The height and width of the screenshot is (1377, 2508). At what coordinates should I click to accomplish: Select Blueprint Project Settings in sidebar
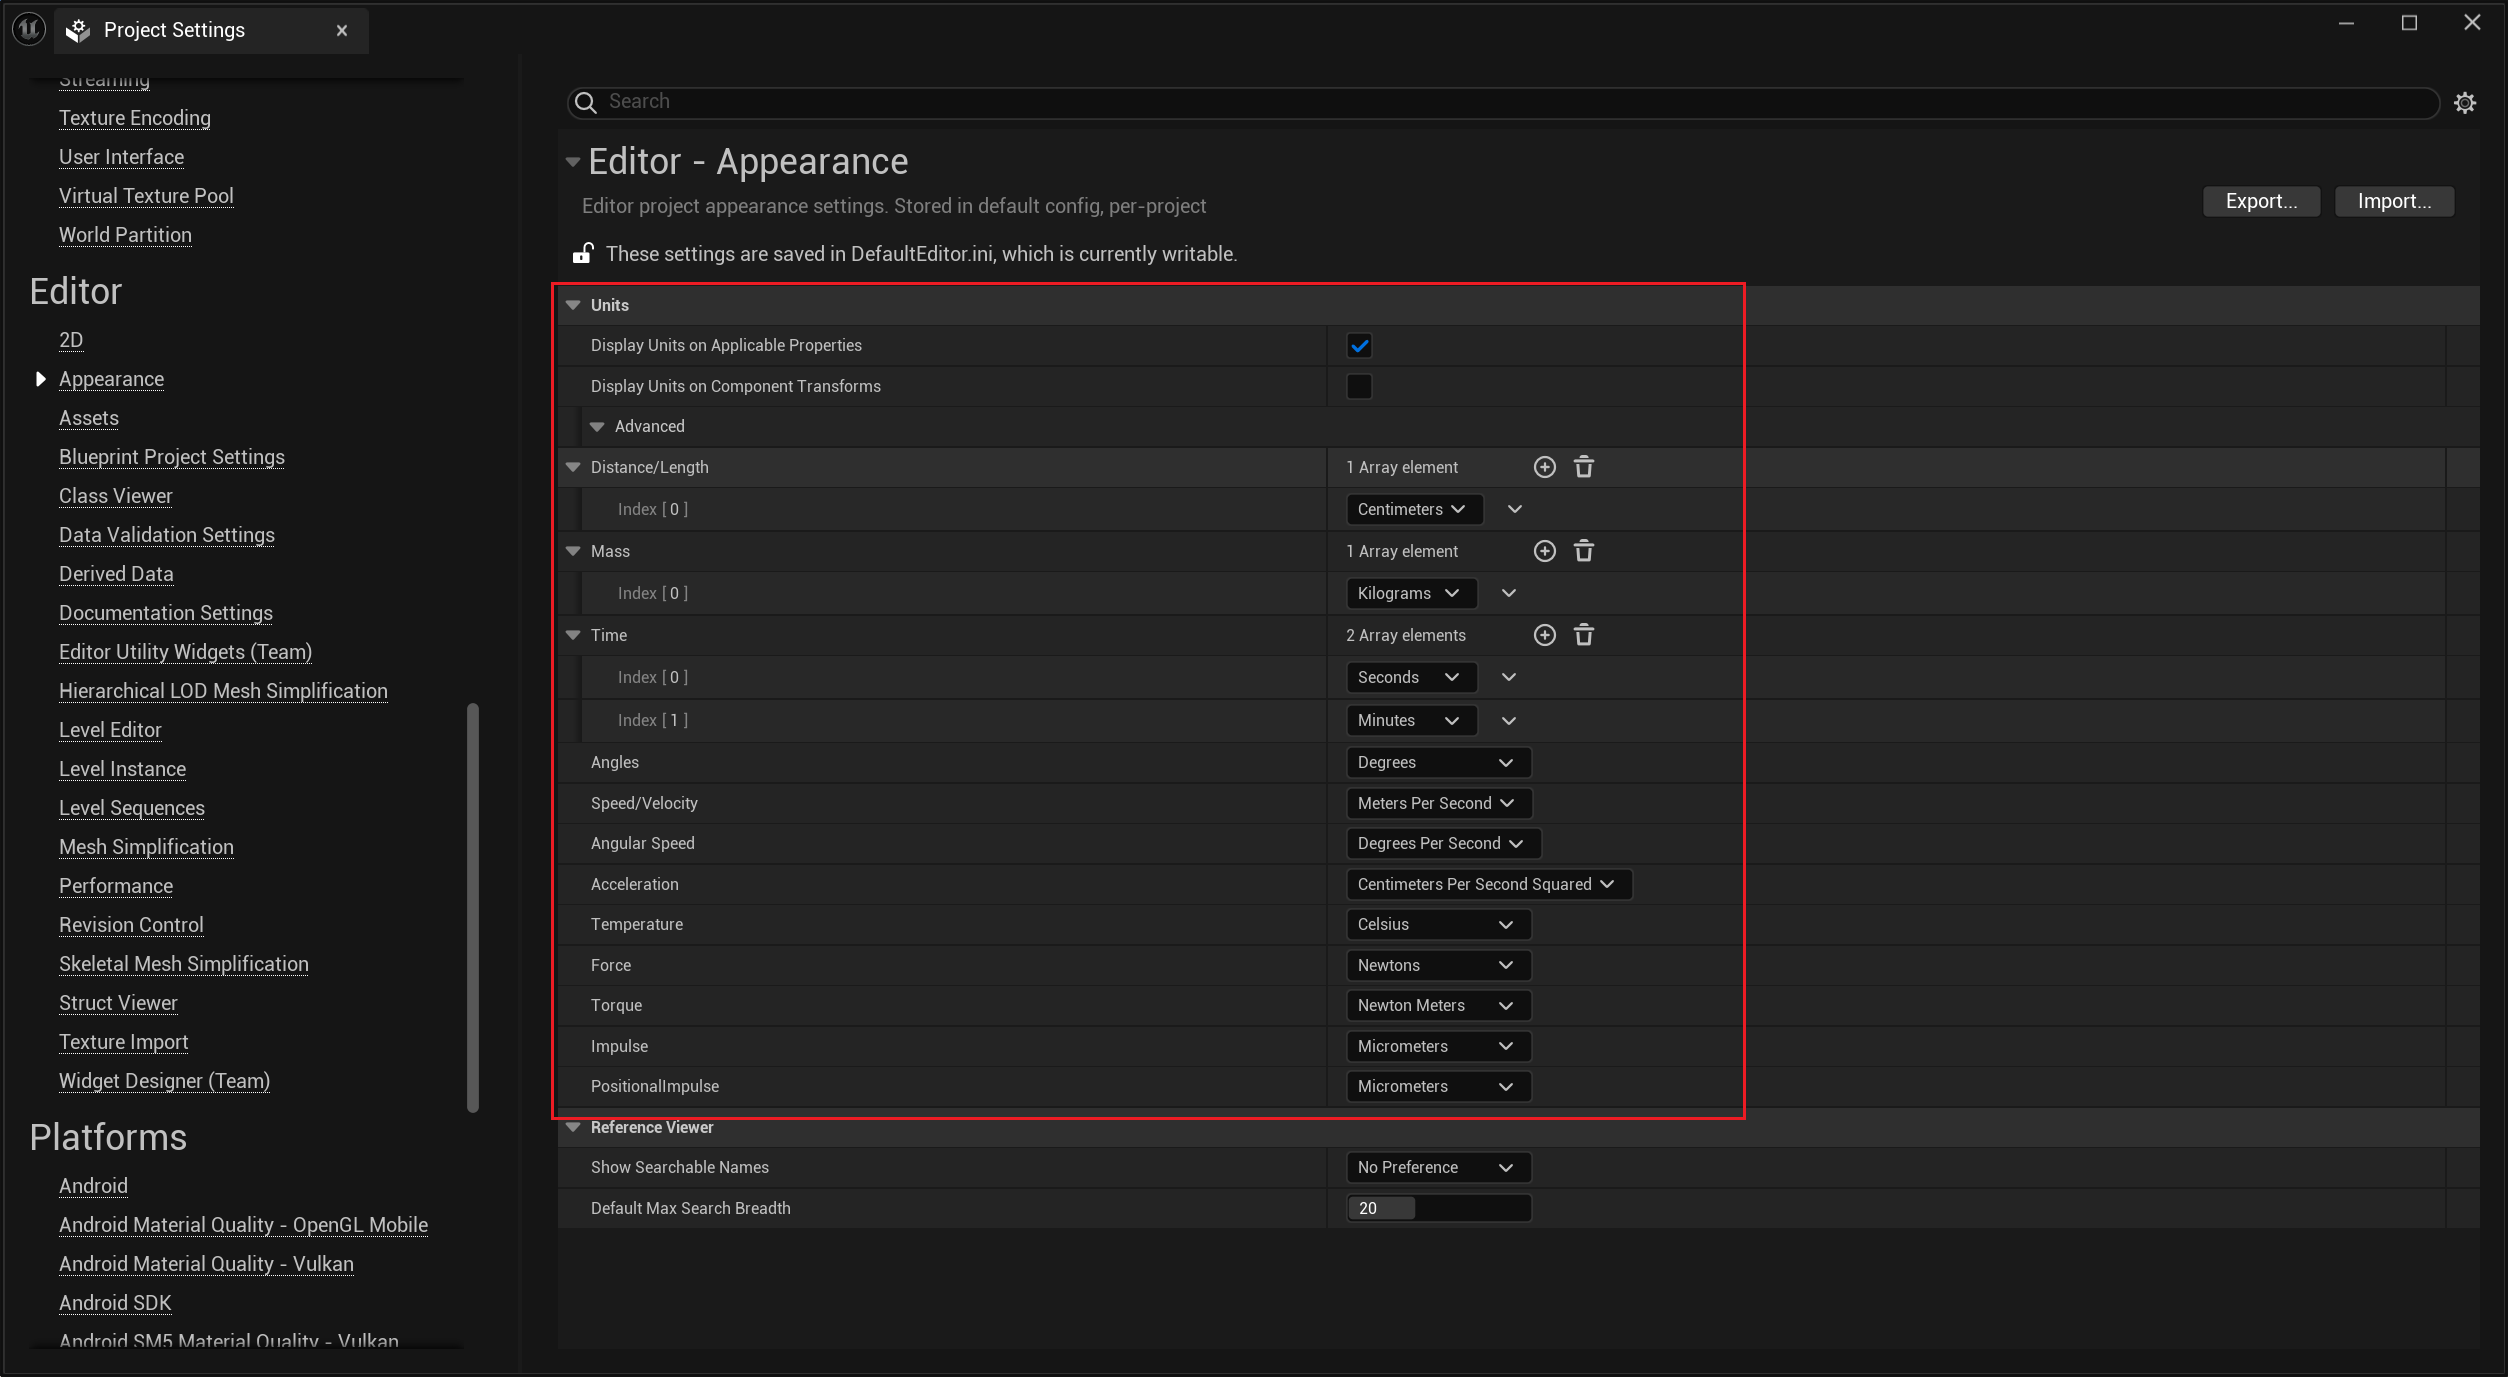[x=171, y=457]
